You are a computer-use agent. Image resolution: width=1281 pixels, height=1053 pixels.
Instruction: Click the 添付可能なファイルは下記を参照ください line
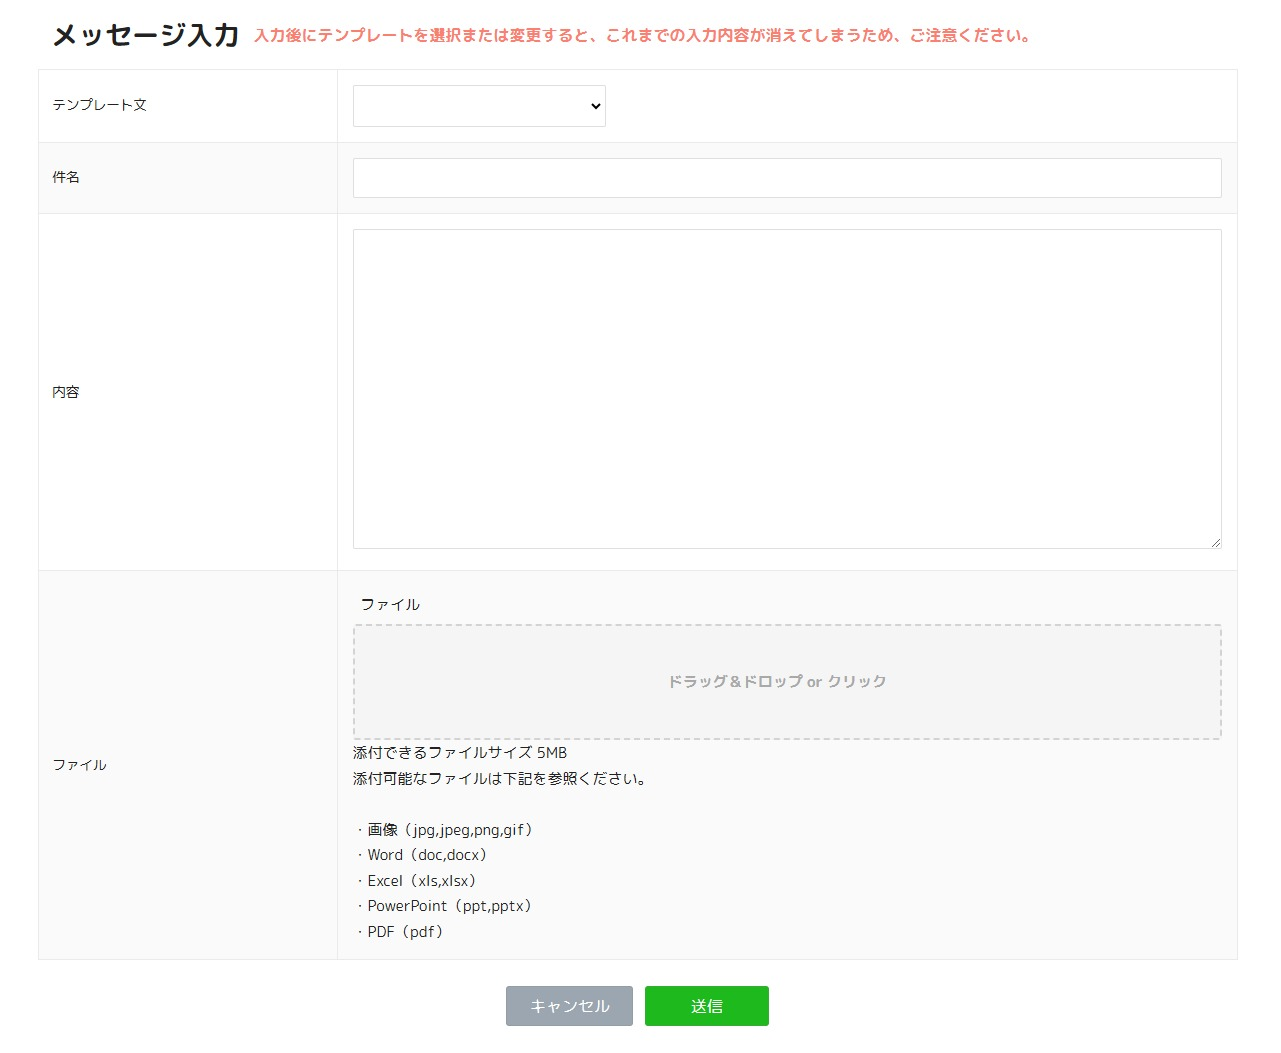pyautogui.click(x=500, y=778)
